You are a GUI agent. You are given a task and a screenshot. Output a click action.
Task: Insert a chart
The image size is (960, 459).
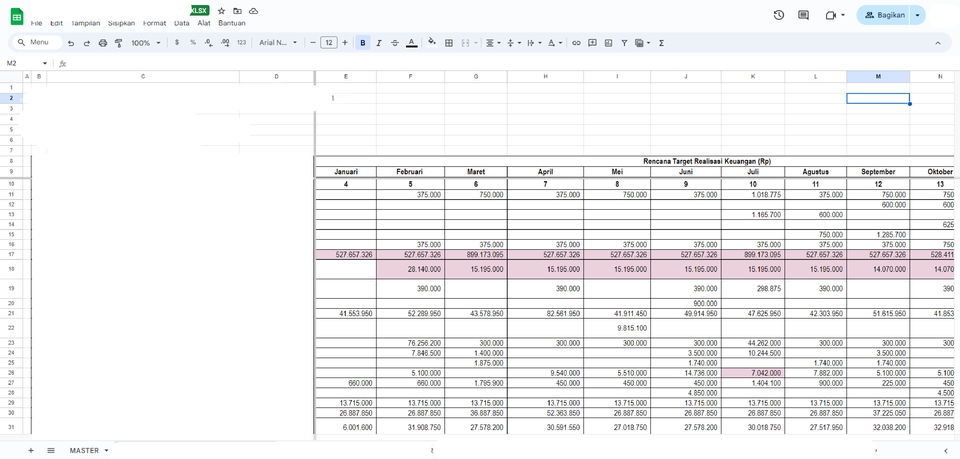pyautogui.click(x=608, y=43)
